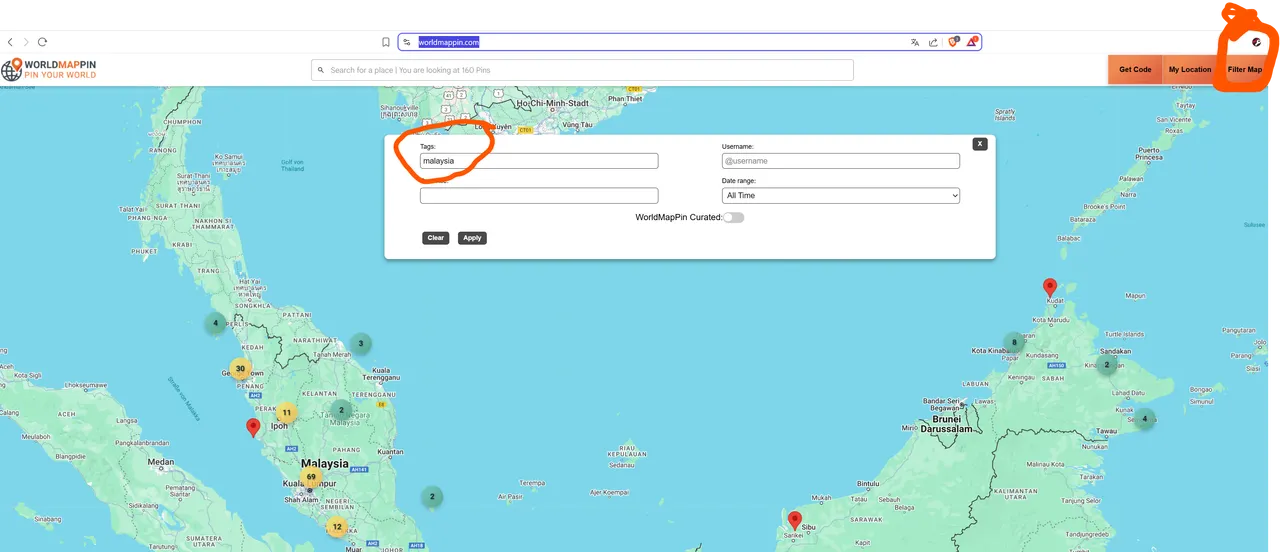Click Apply in the filter dialog
Screen dimensions: 1280x552
[x=472, y=238]
